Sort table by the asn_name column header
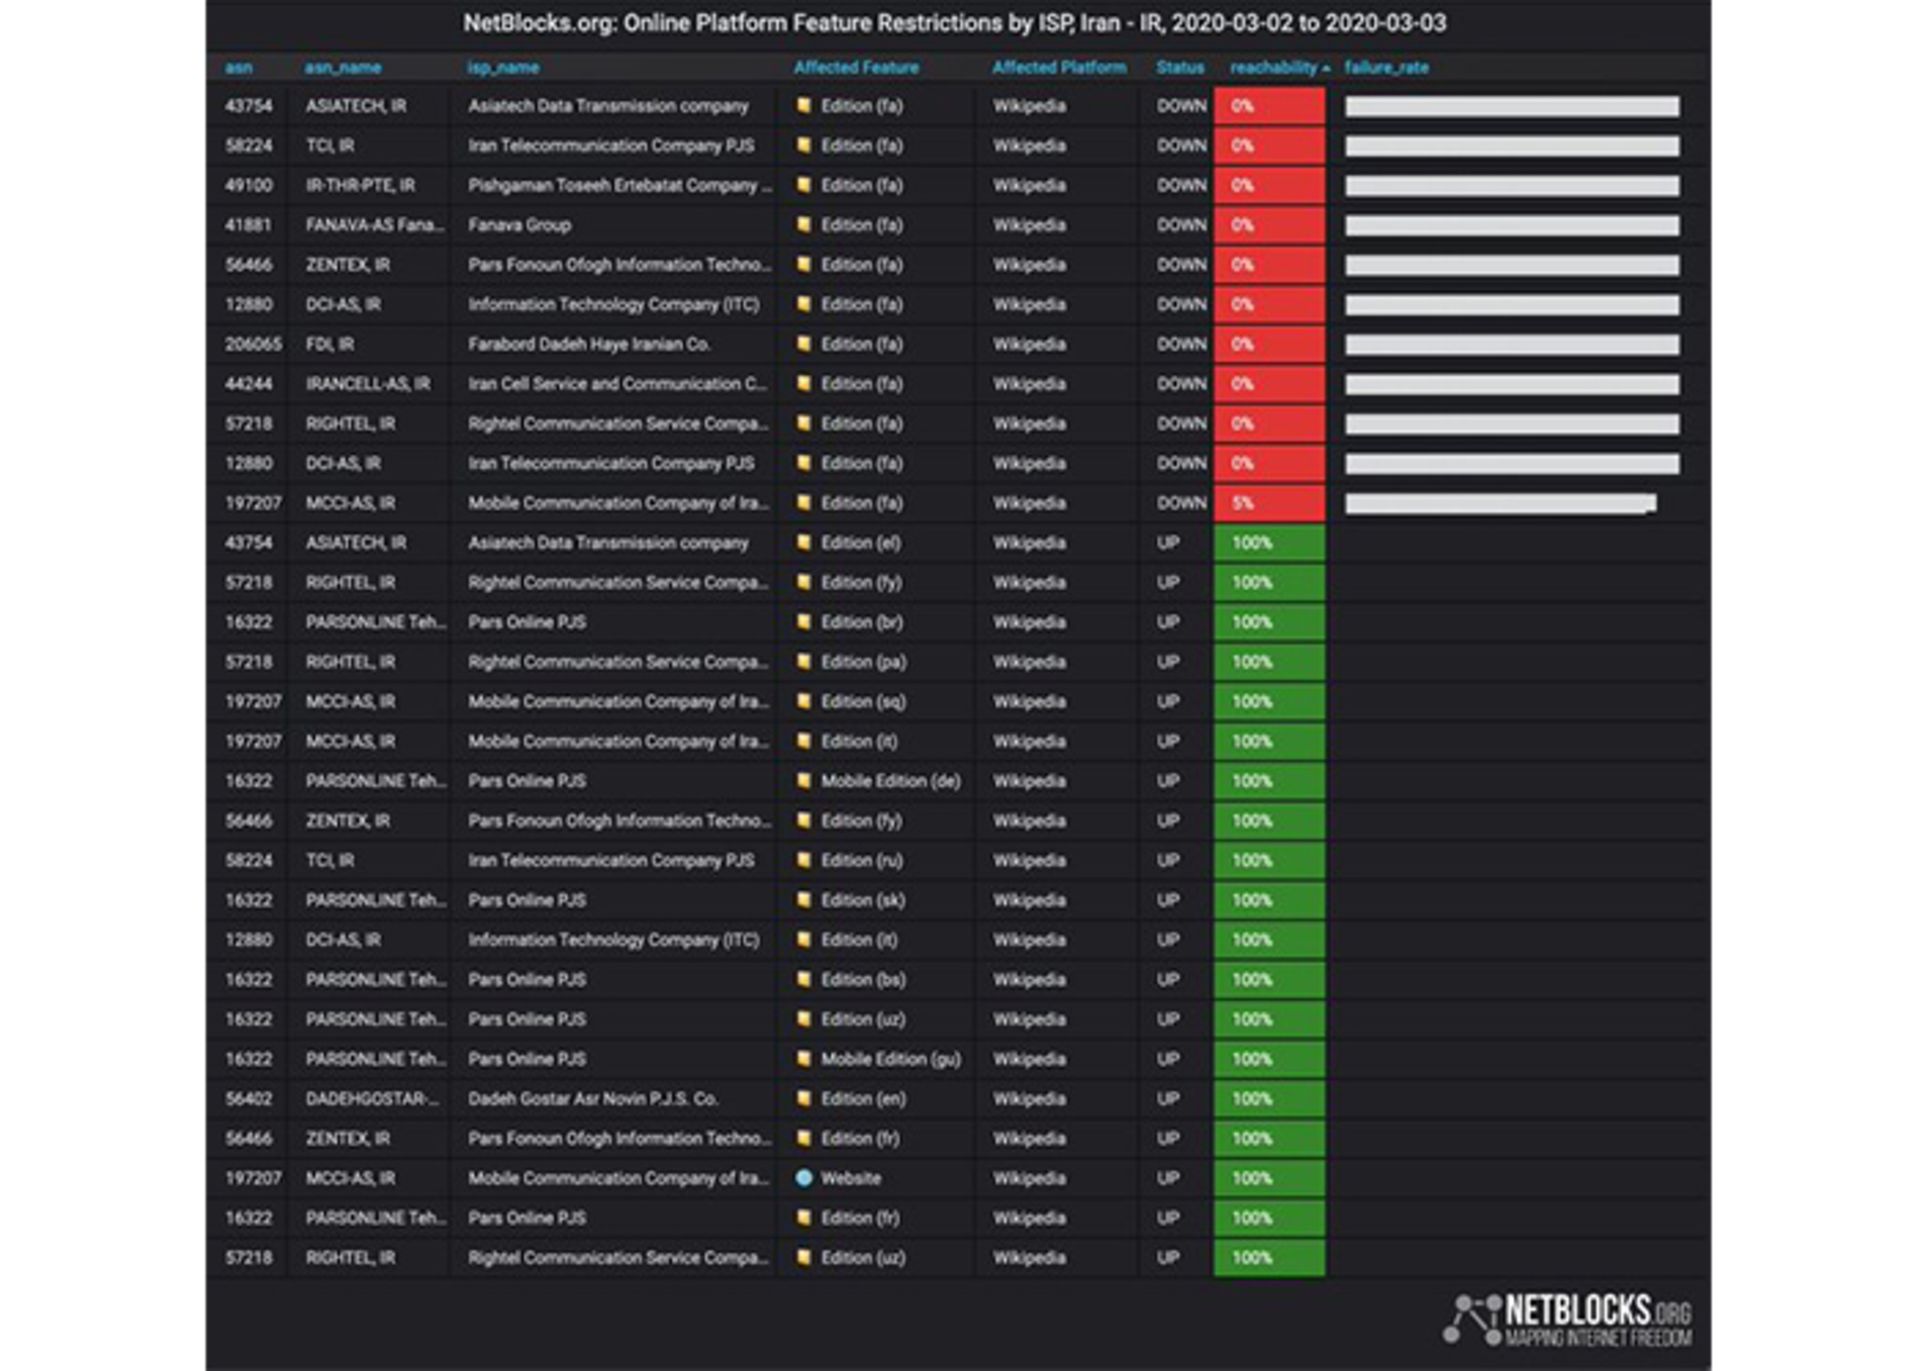The image size is (1920, 1371). click(343, 67)
